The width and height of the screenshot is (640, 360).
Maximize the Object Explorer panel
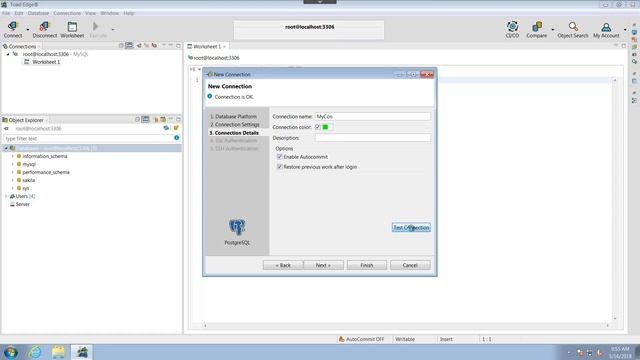pos(178,120)
